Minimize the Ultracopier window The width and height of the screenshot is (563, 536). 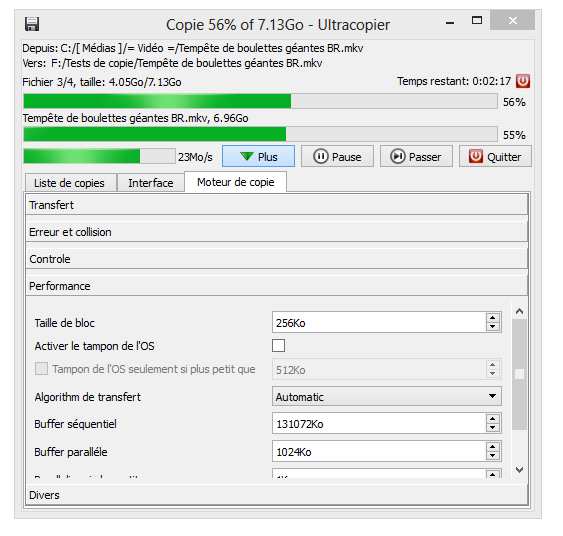(450, 23)
